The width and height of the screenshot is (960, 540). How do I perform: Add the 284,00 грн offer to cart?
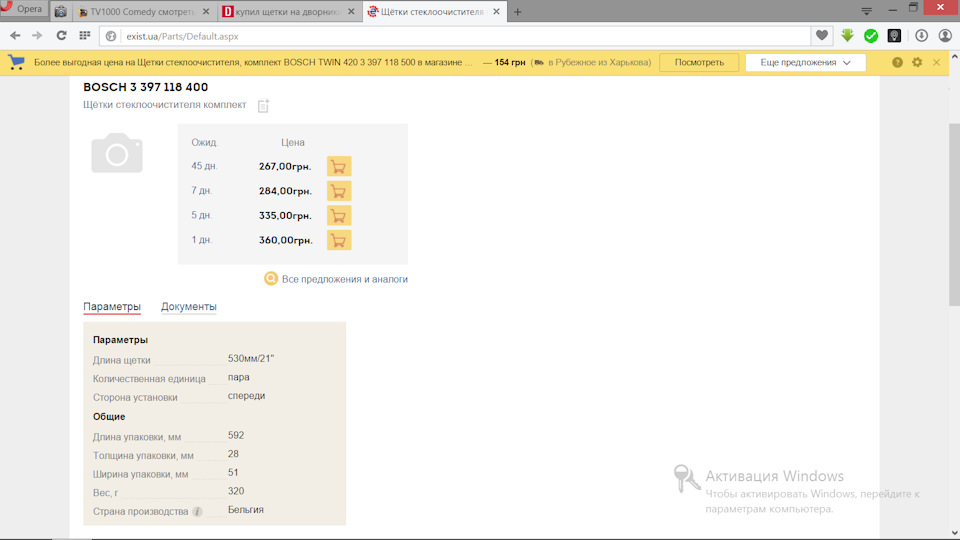click(x=338, y=191)
